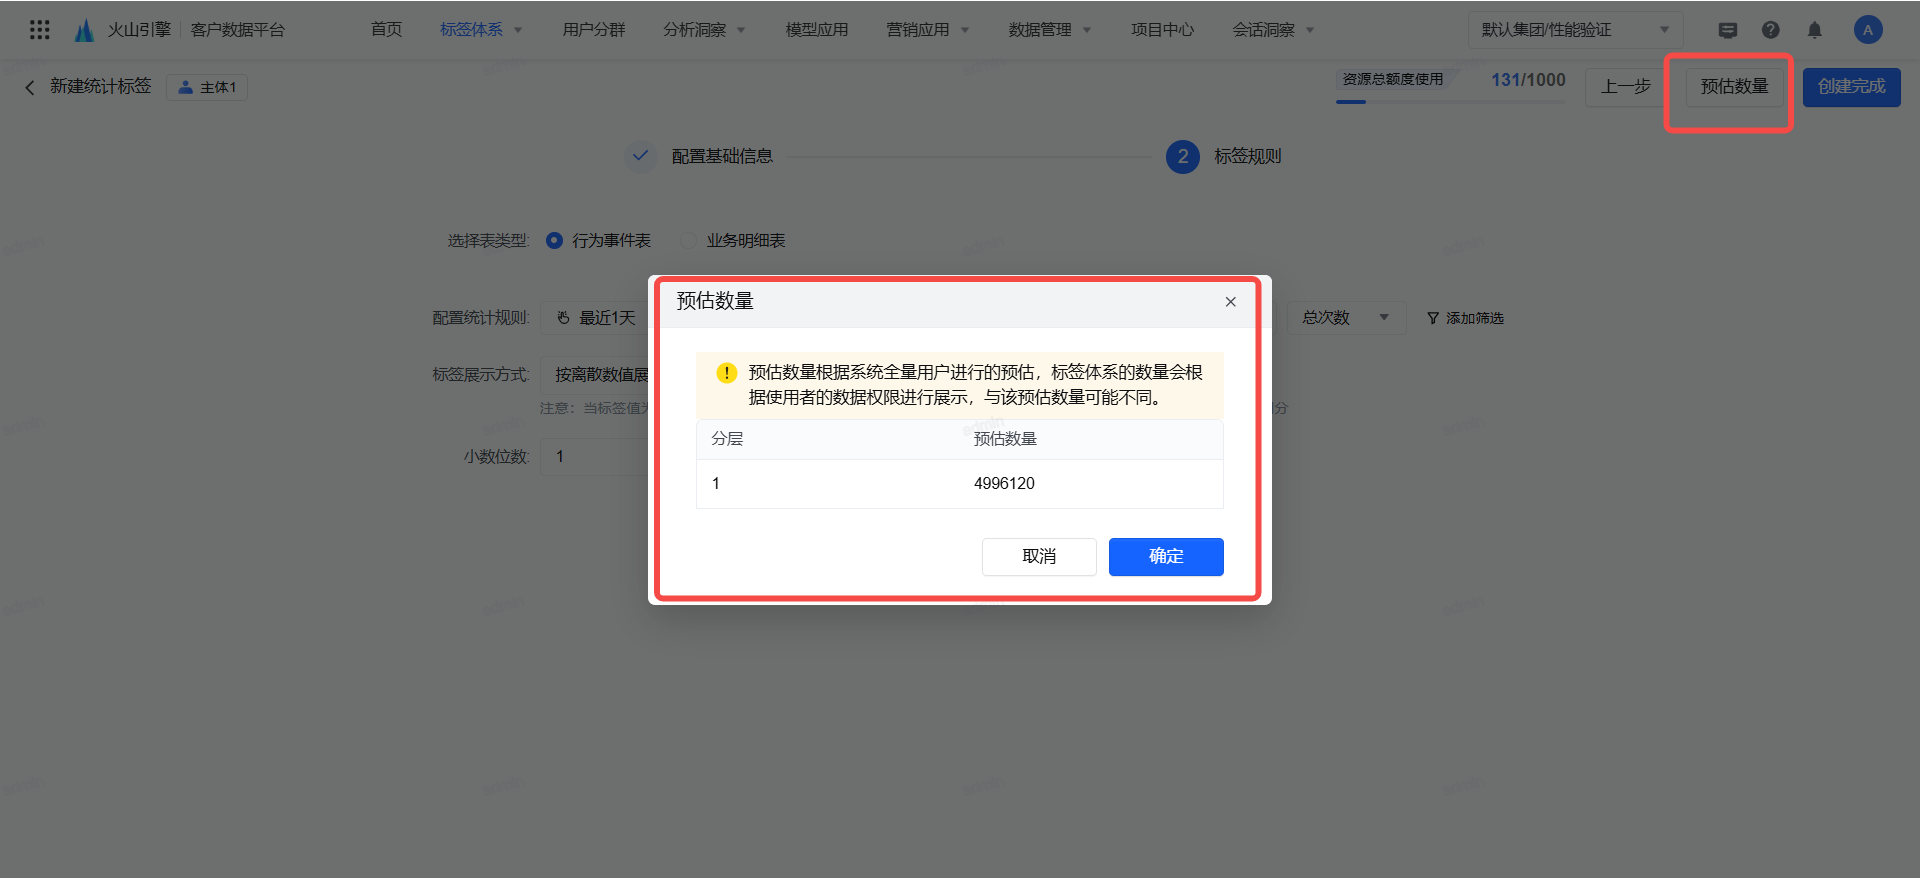Viewport: 1920px width, 878px height.
Task: Open the 总次数 dropdown
Action: [x=1346, y=318]
